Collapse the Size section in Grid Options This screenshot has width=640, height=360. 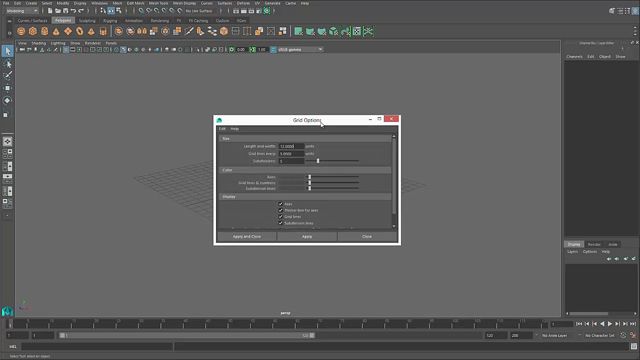click(305, 139)
